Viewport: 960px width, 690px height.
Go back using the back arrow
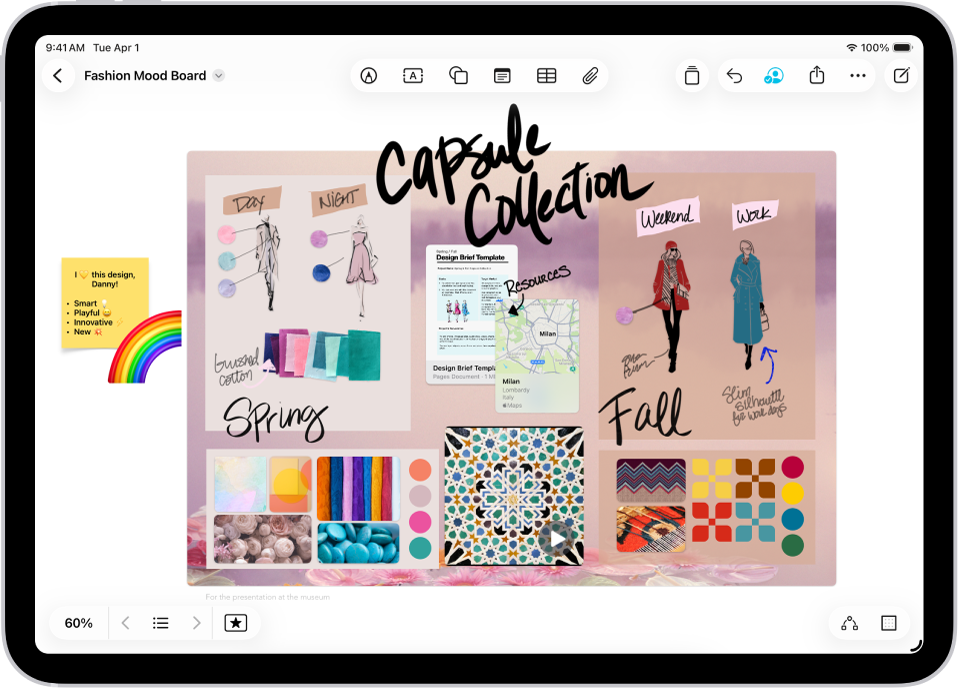pyautogui.click(x=57, y=75)
